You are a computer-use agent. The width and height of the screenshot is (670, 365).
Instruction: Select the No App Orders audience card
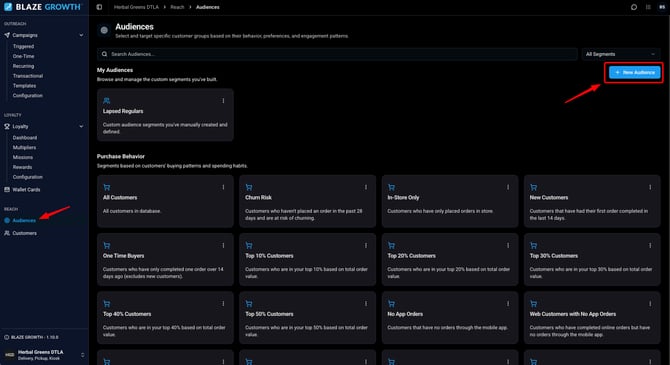click(450, 317)
